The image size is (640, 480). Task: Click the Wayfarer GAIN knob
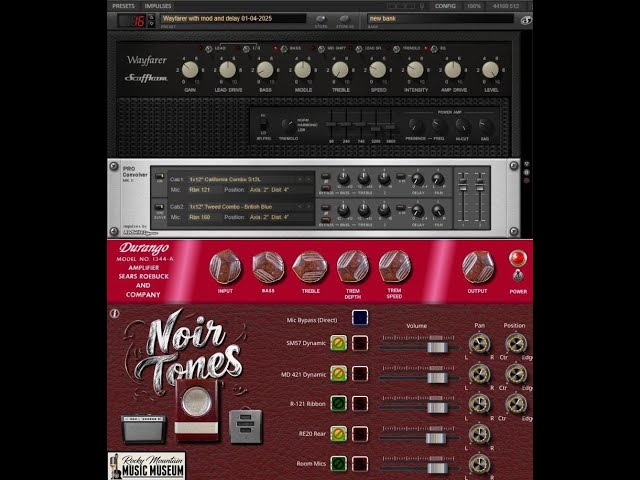pyautogui.click(x=190, y=70)
